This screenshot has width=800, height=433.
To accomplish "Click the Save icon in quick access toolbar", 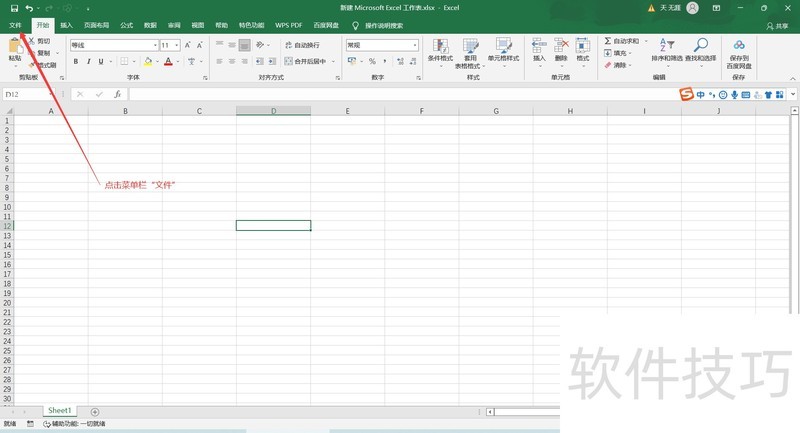I will click(x=14, y=8).
